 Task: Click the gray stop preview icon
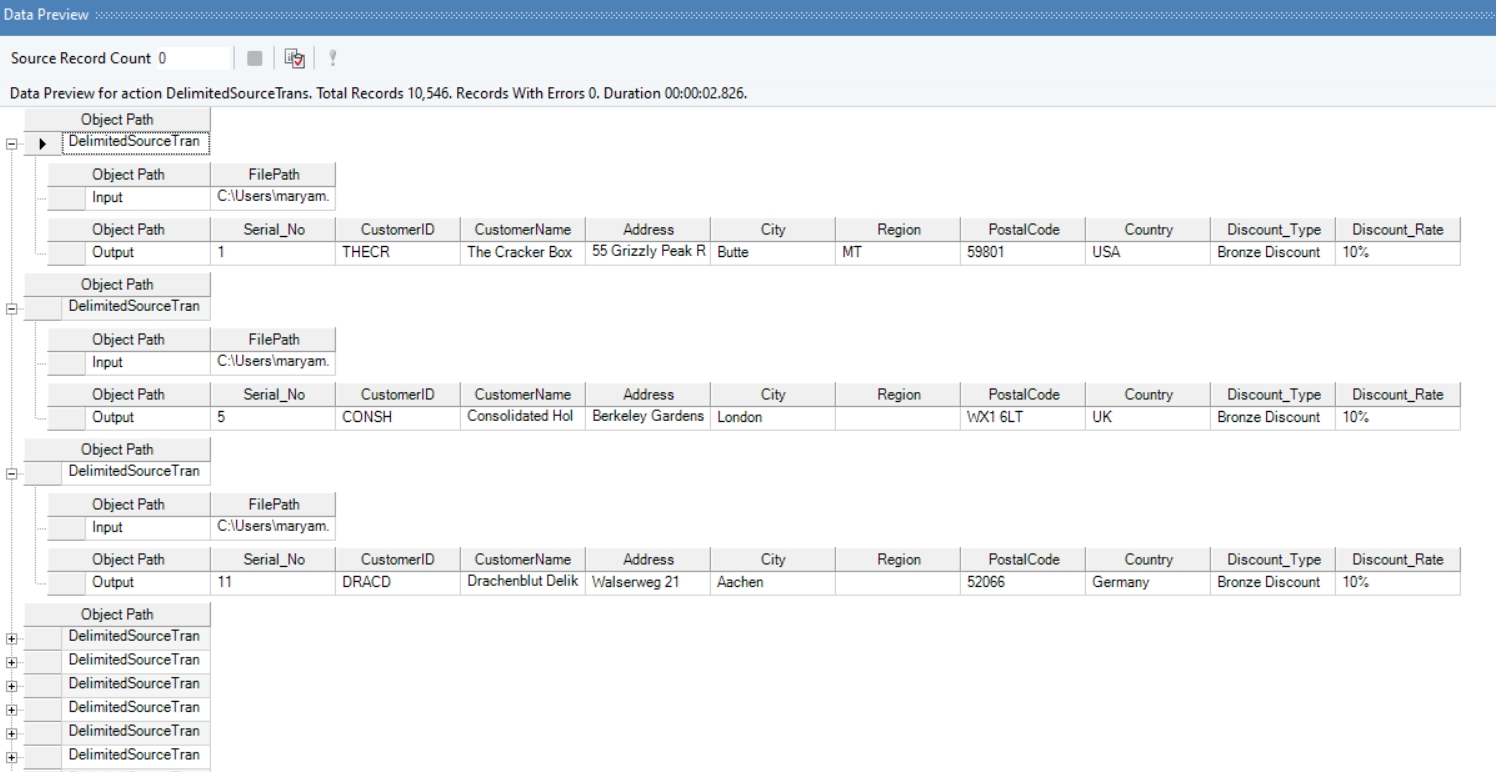tap(254, 59)
